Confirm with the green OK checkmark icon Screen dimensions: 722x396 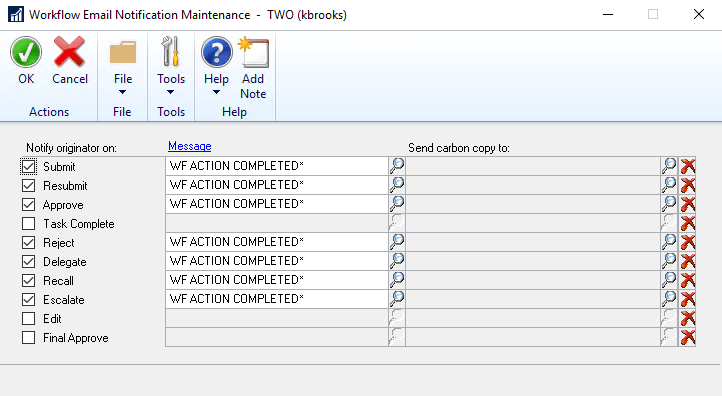click(26, 52)
